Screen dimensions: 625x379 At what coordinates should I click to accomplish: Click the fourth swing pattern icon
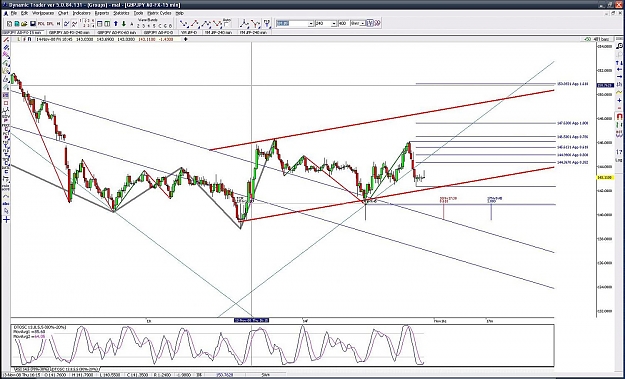pyautogui.click(x=217, y=24)
